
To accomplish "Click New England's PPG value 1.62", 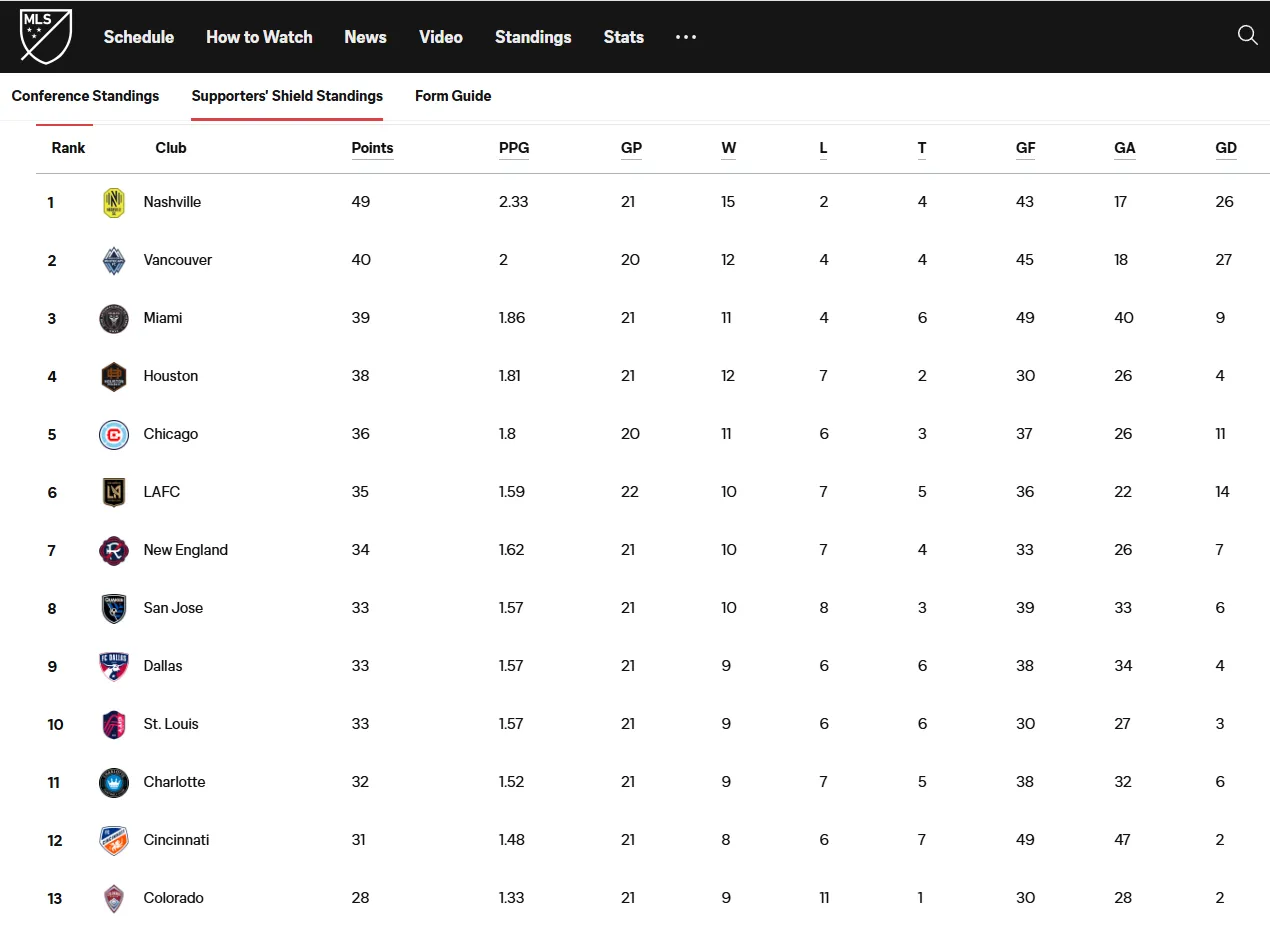I will click(x=512, y=550).
